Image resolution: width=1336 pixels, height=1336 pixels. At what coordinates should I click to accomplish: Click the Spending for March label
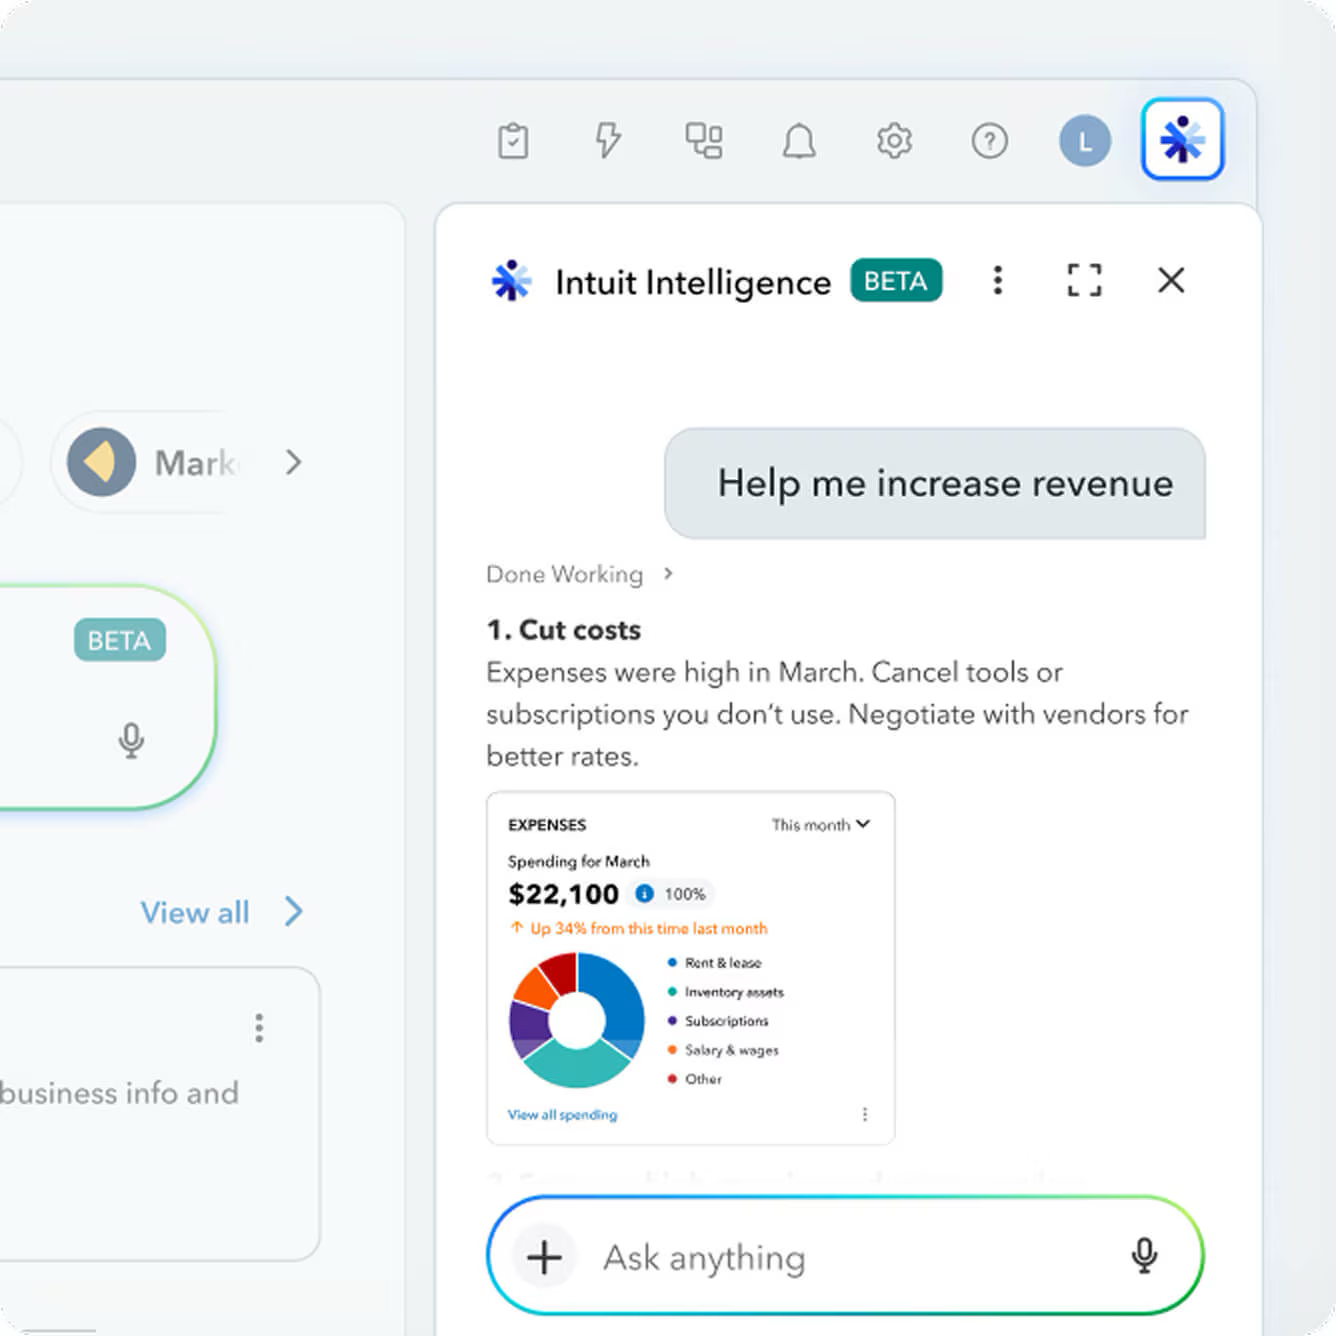point(578,861)
